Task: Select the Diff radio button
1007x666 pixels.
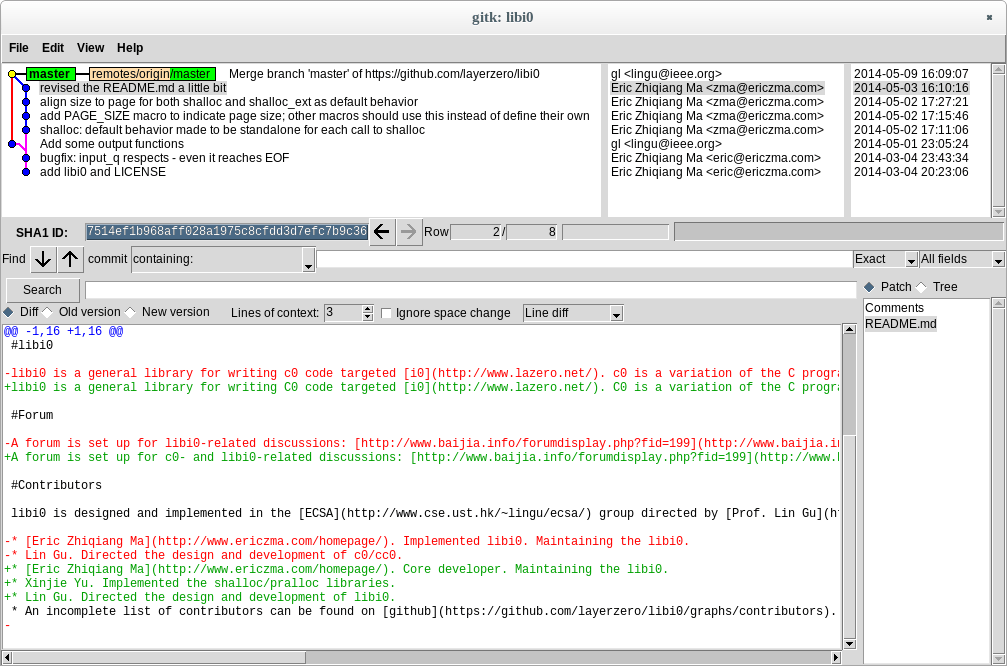Action: tap(8, 312)
